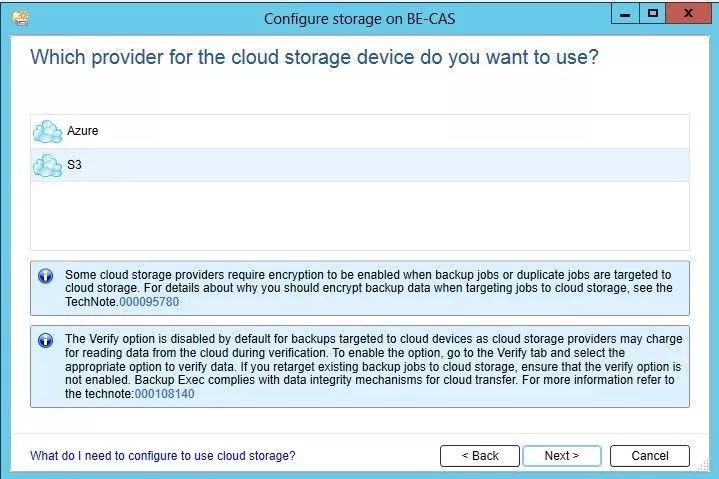719x479 pixels.
Task: Click the Verify option info icon
Action: click(45, 340)
